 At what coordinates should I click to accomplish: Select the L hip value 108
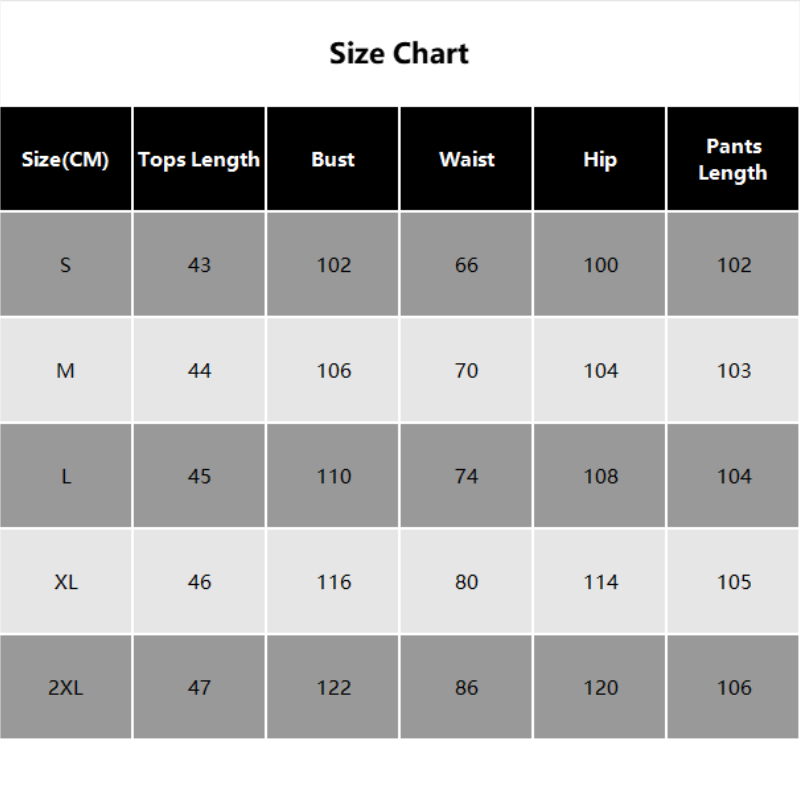[x=600, y=477]
